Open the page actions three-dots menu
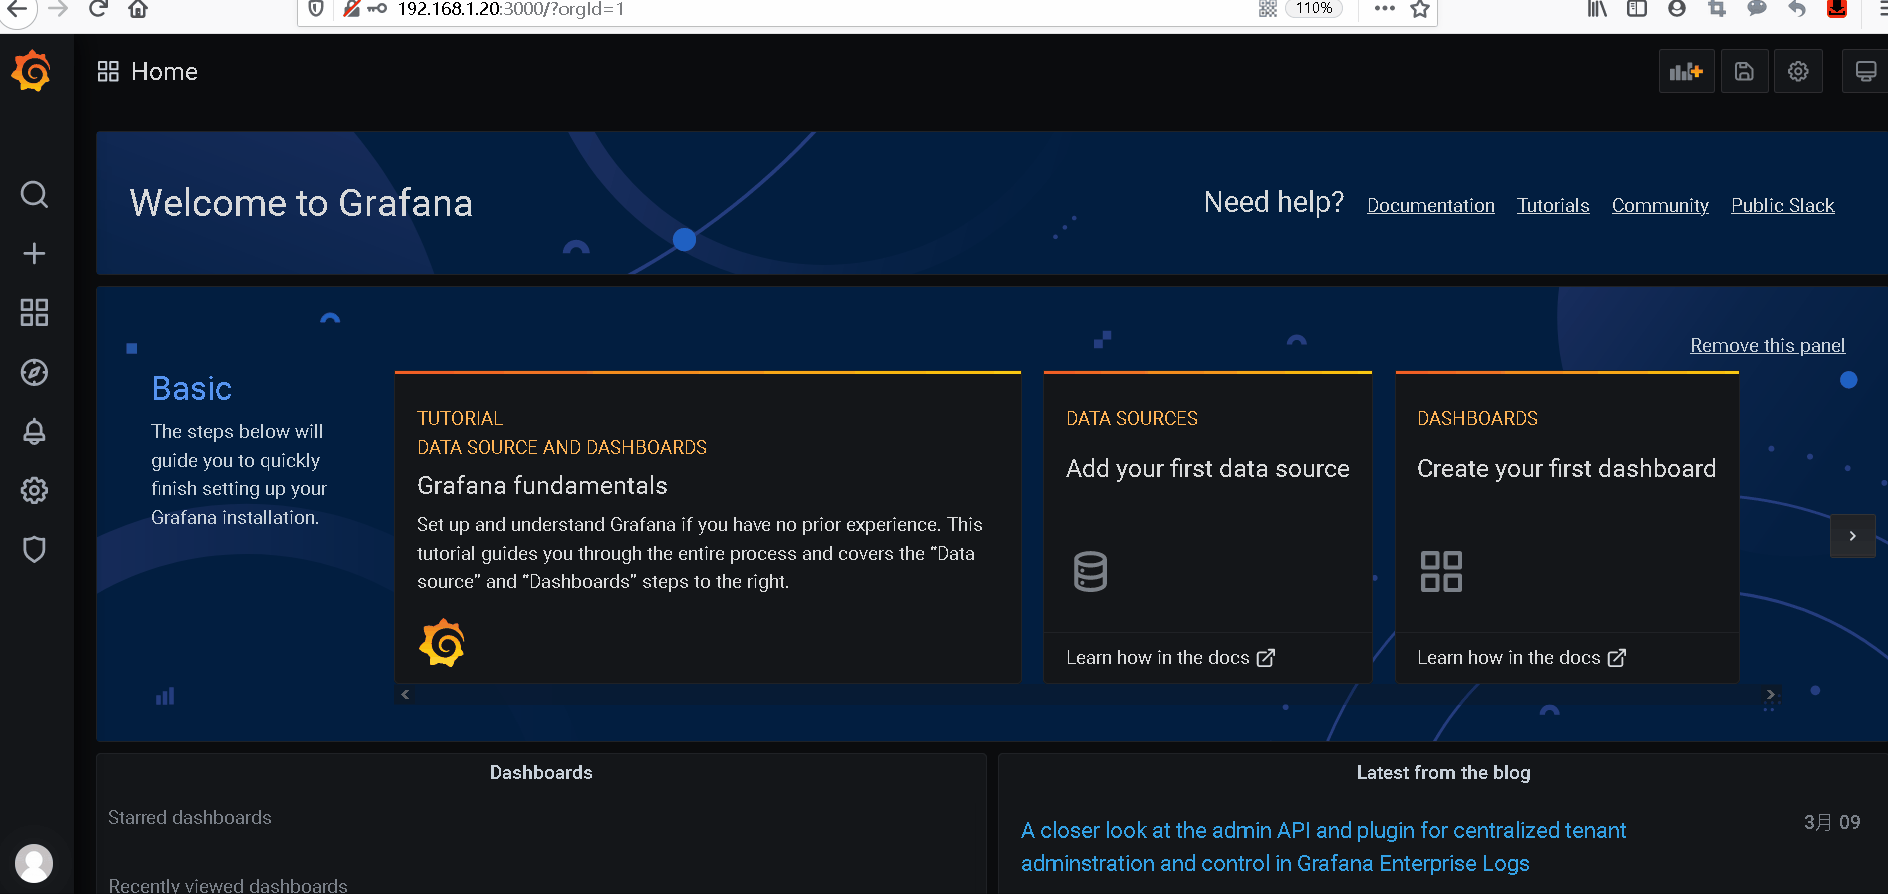The image size is (1888, 894). 1384,8
